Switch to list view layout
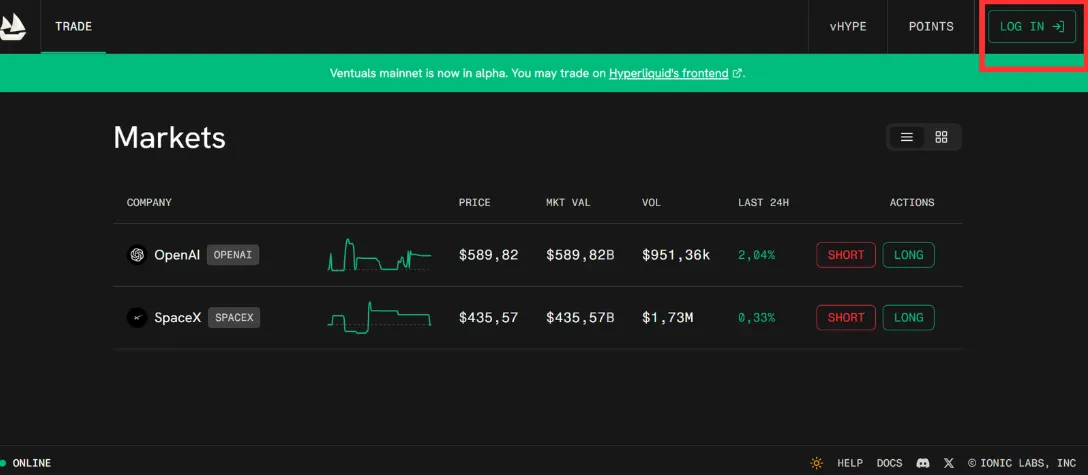This screenshot has width=1088, height=475. tap(907, 137)
